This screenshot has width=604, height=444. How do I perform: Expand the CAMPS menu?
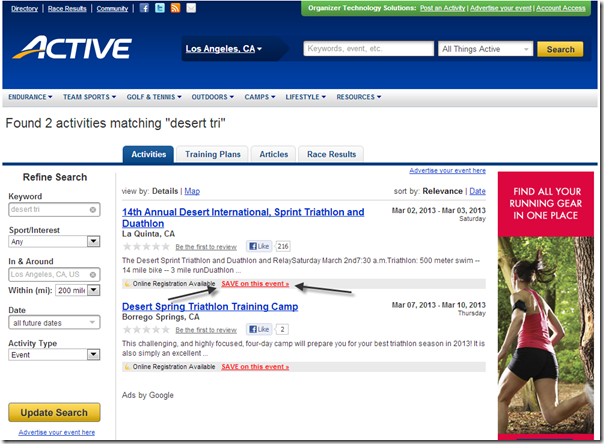click(260, 97)
